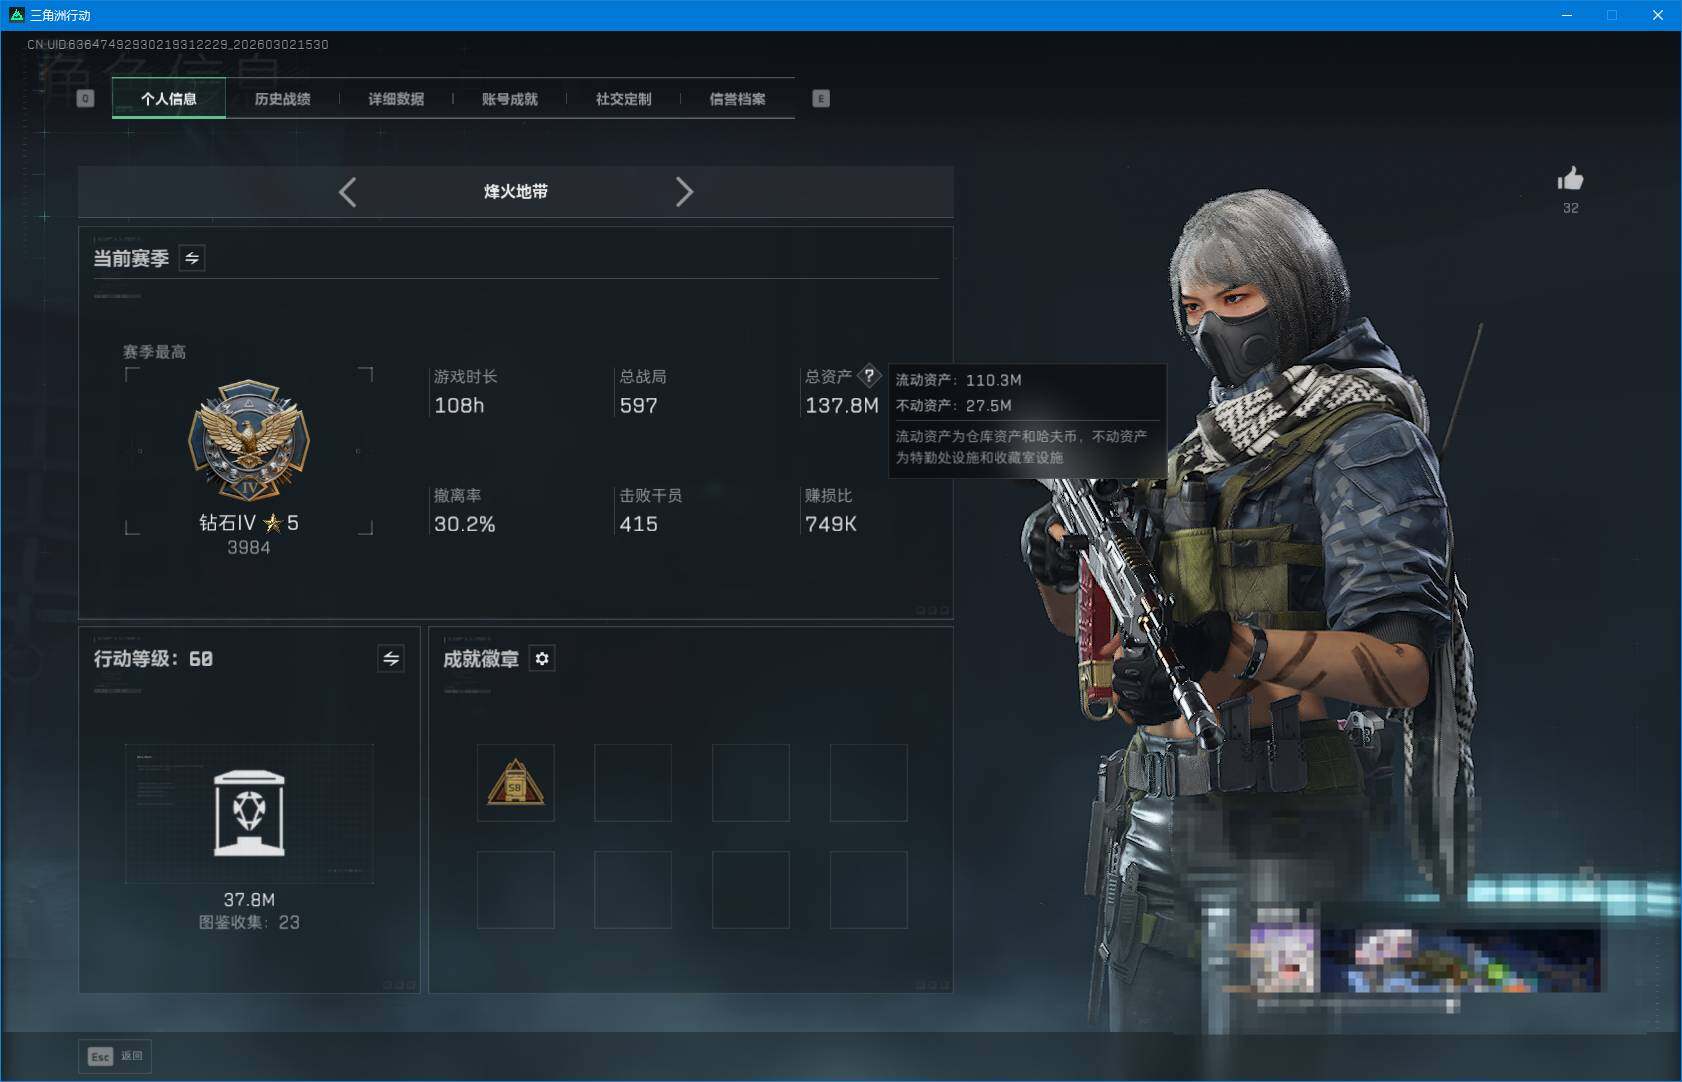Open the 账号成就 tab
This screenshot has width=1682, height=1082.
[x=510, y=98]
